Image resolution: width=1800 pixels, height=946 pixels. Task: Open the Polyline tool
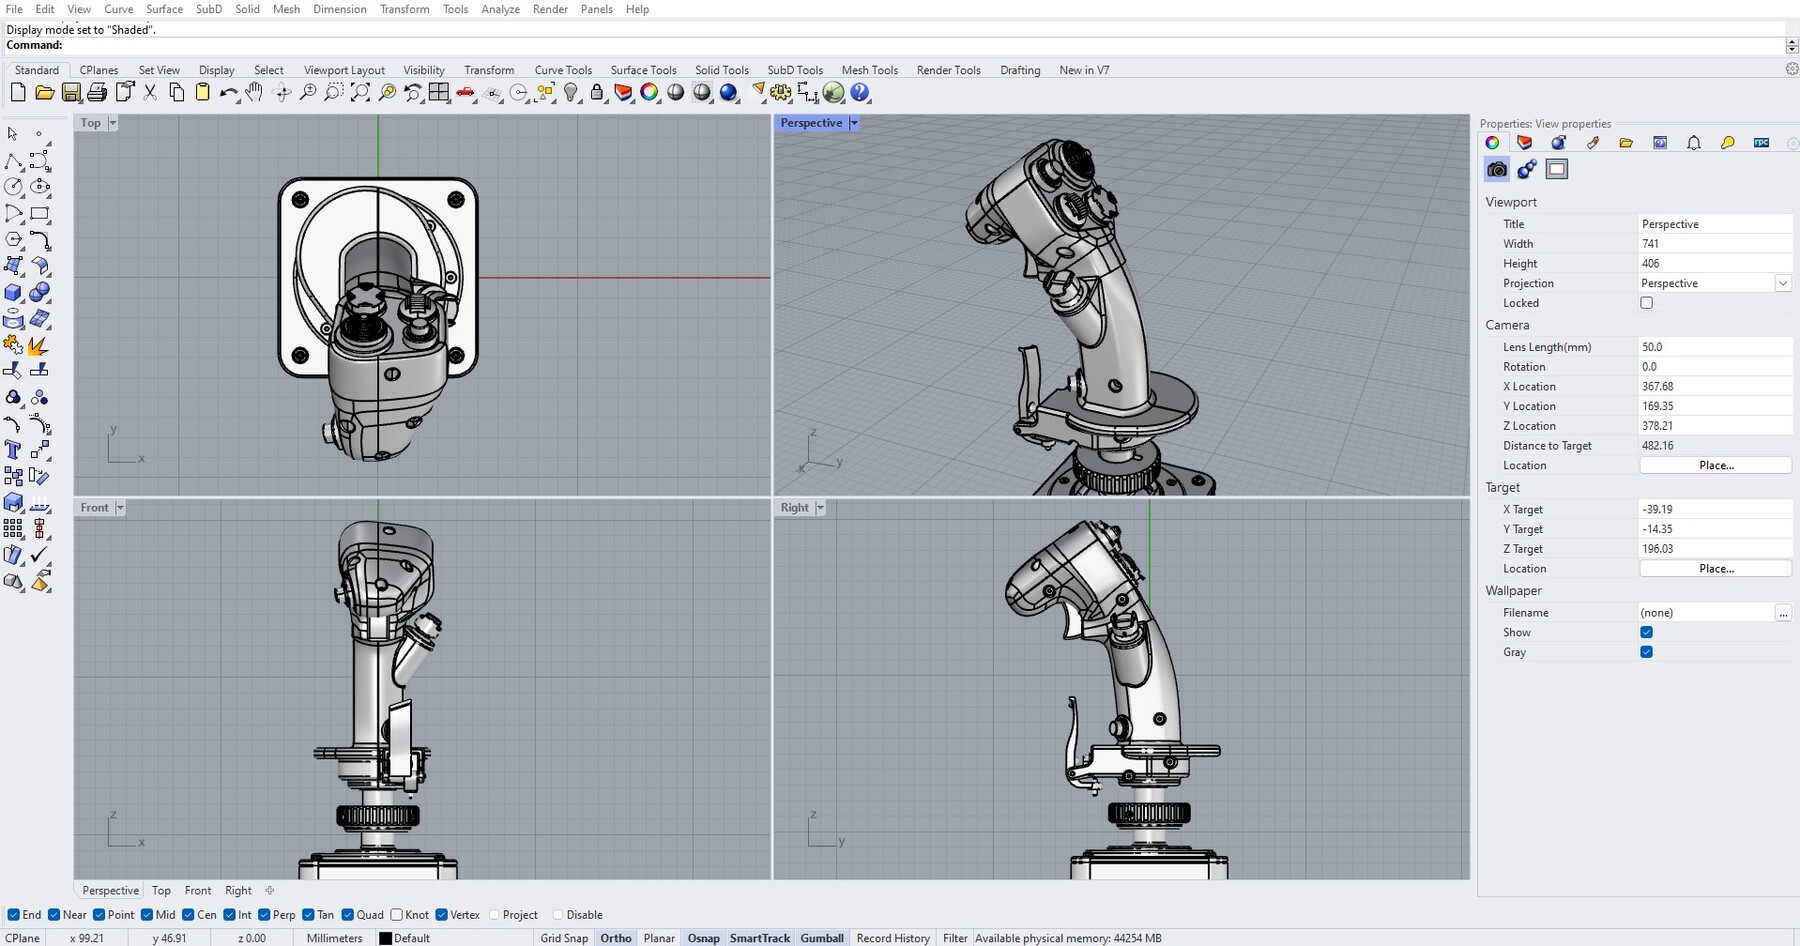pyautogui.click(x=14, y=160)
